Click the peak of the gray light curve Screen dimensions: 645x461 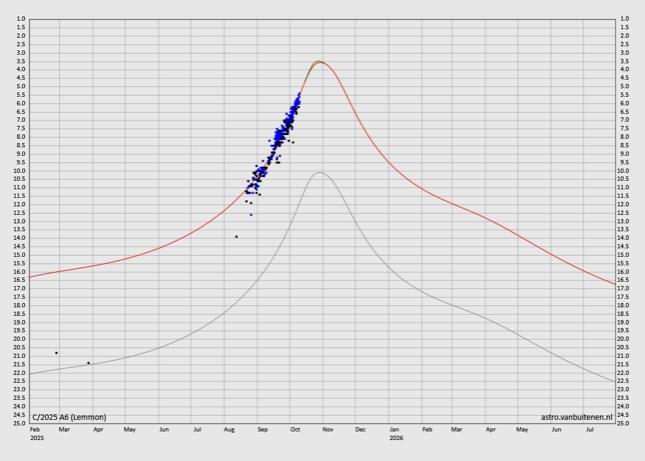319,172
